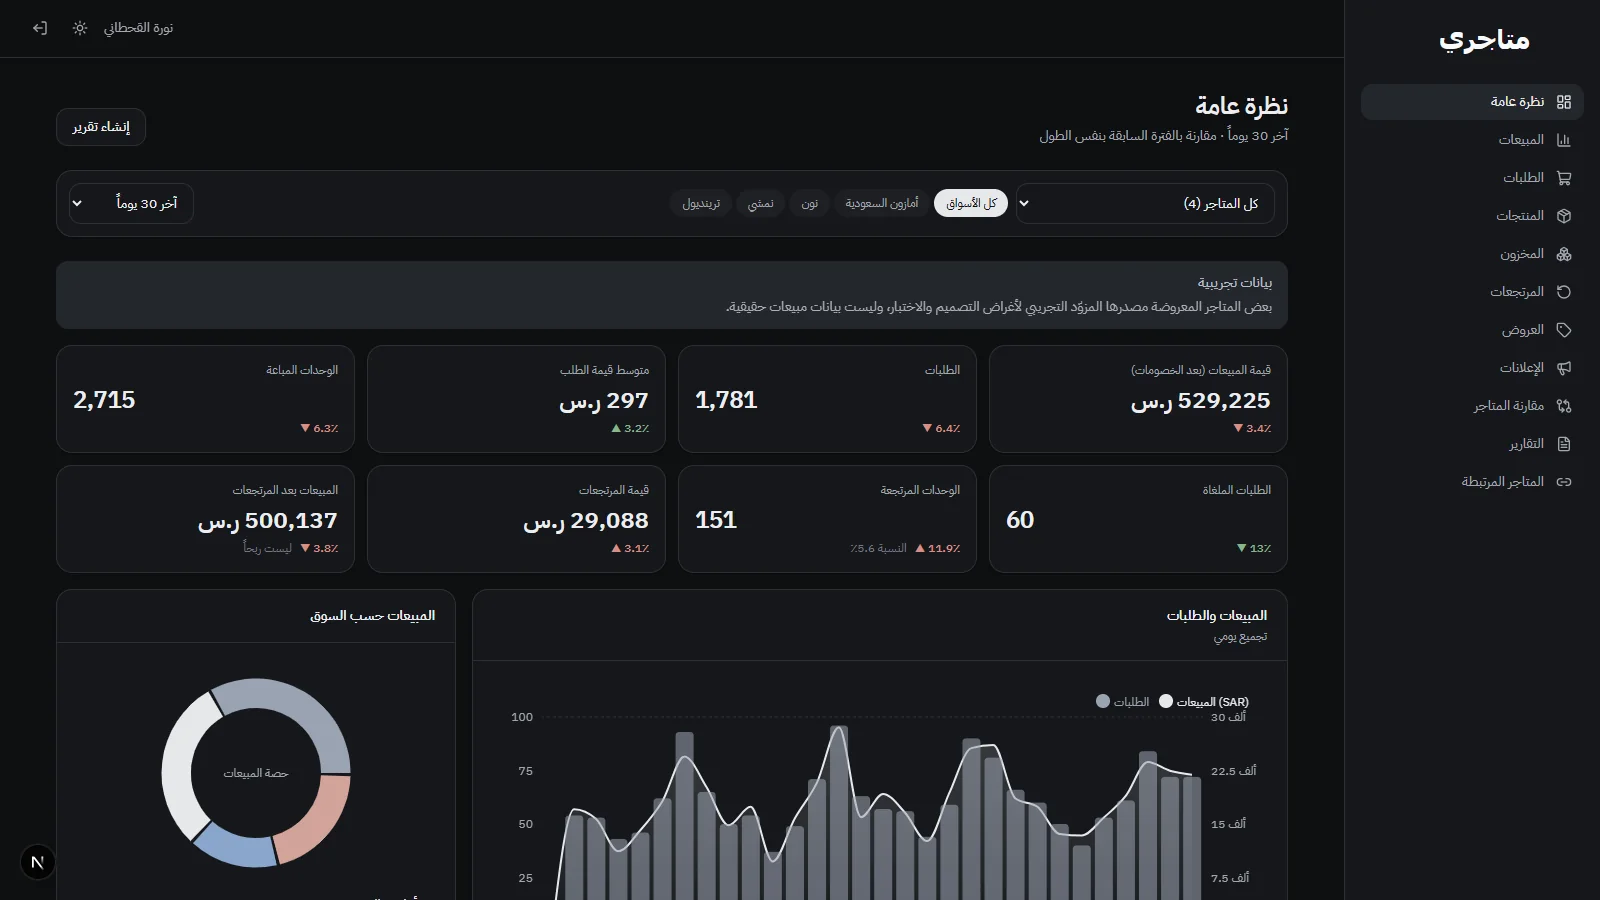
Task: Open the نظرة عامة overview grid icon
Action: tap(1564, 102)
